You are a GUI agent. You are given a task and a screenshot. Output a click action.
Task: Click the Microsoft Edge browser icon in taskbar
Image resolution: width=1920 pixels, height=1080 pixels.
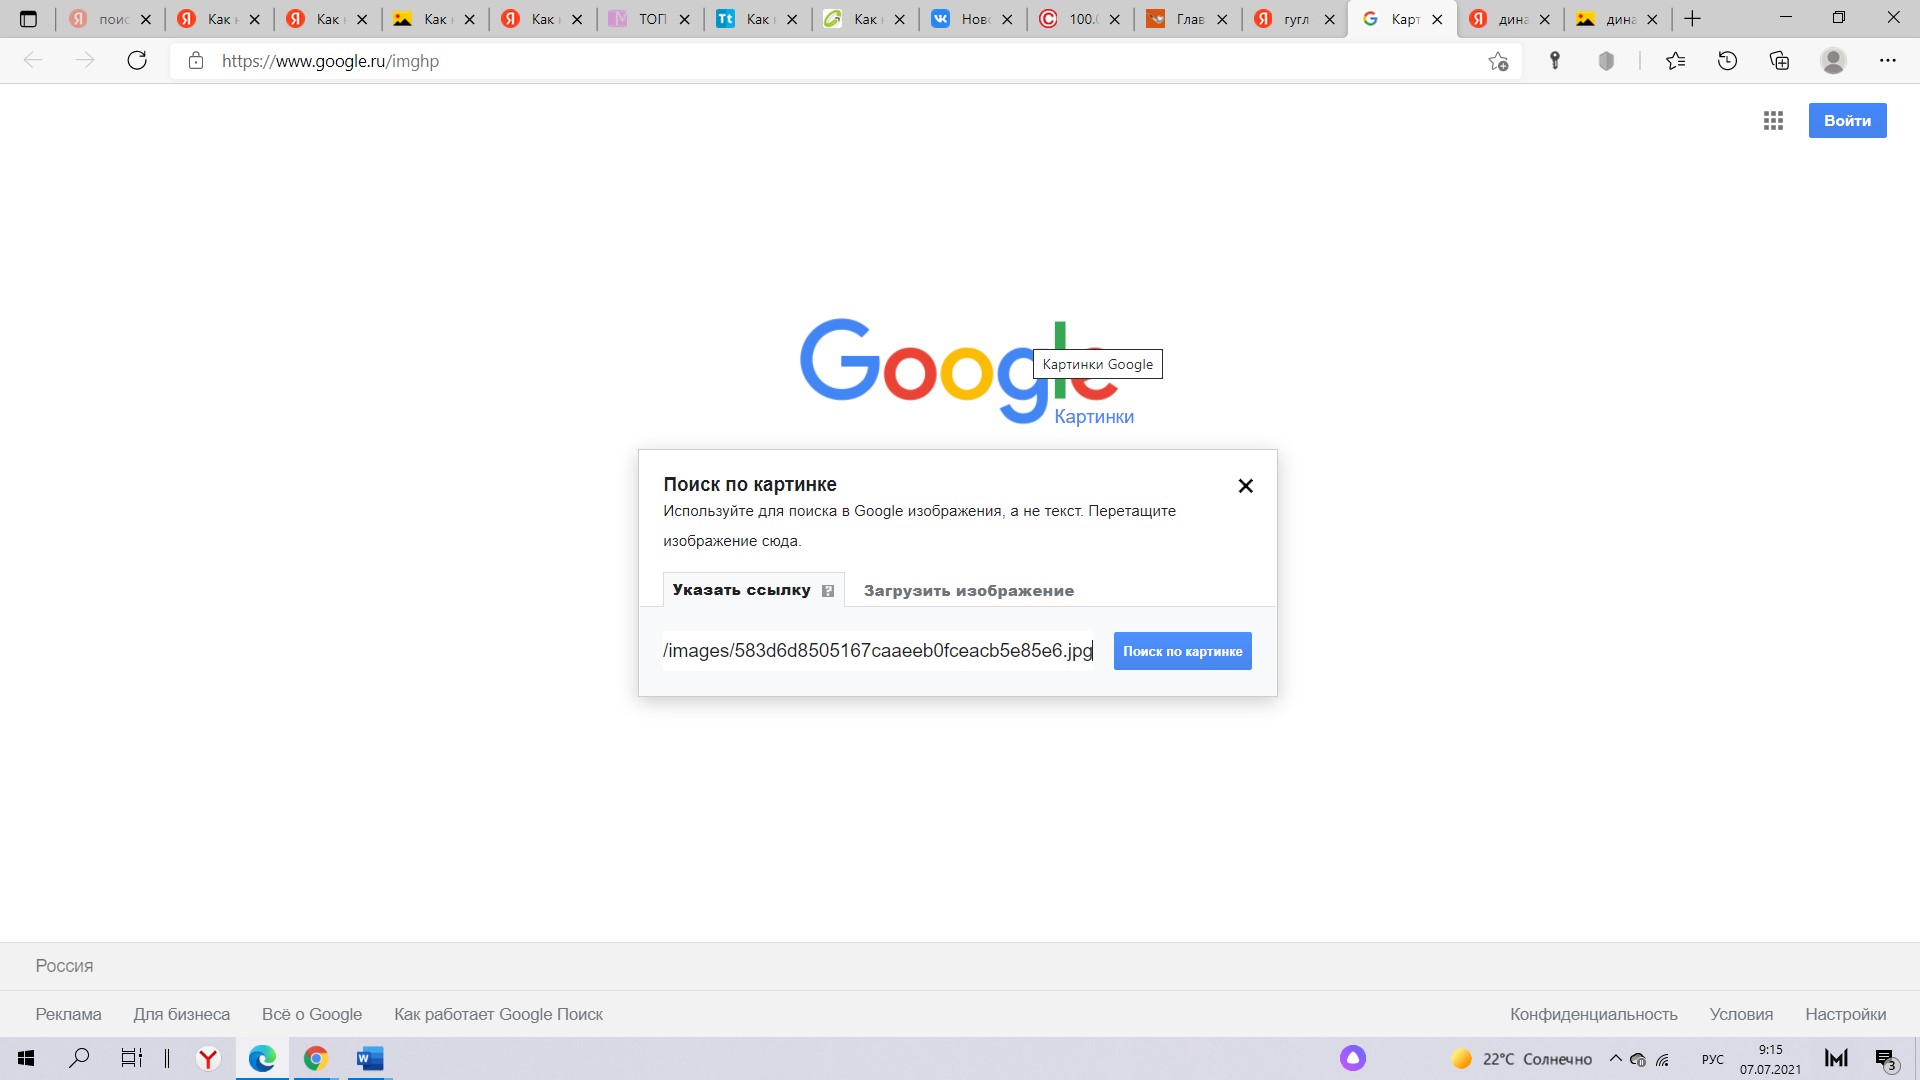click(x=262, y=1058)
